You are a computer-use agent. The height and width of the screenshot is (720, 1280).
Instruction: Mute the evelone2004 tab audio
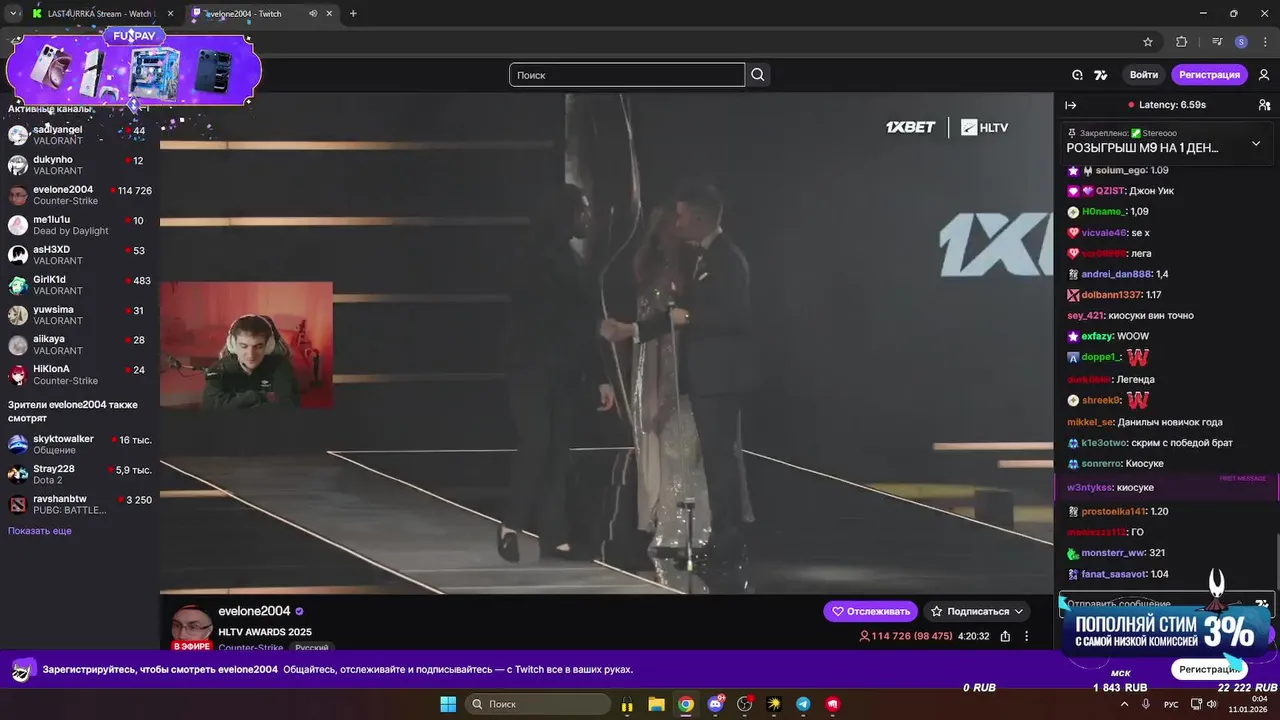(314, 13)
